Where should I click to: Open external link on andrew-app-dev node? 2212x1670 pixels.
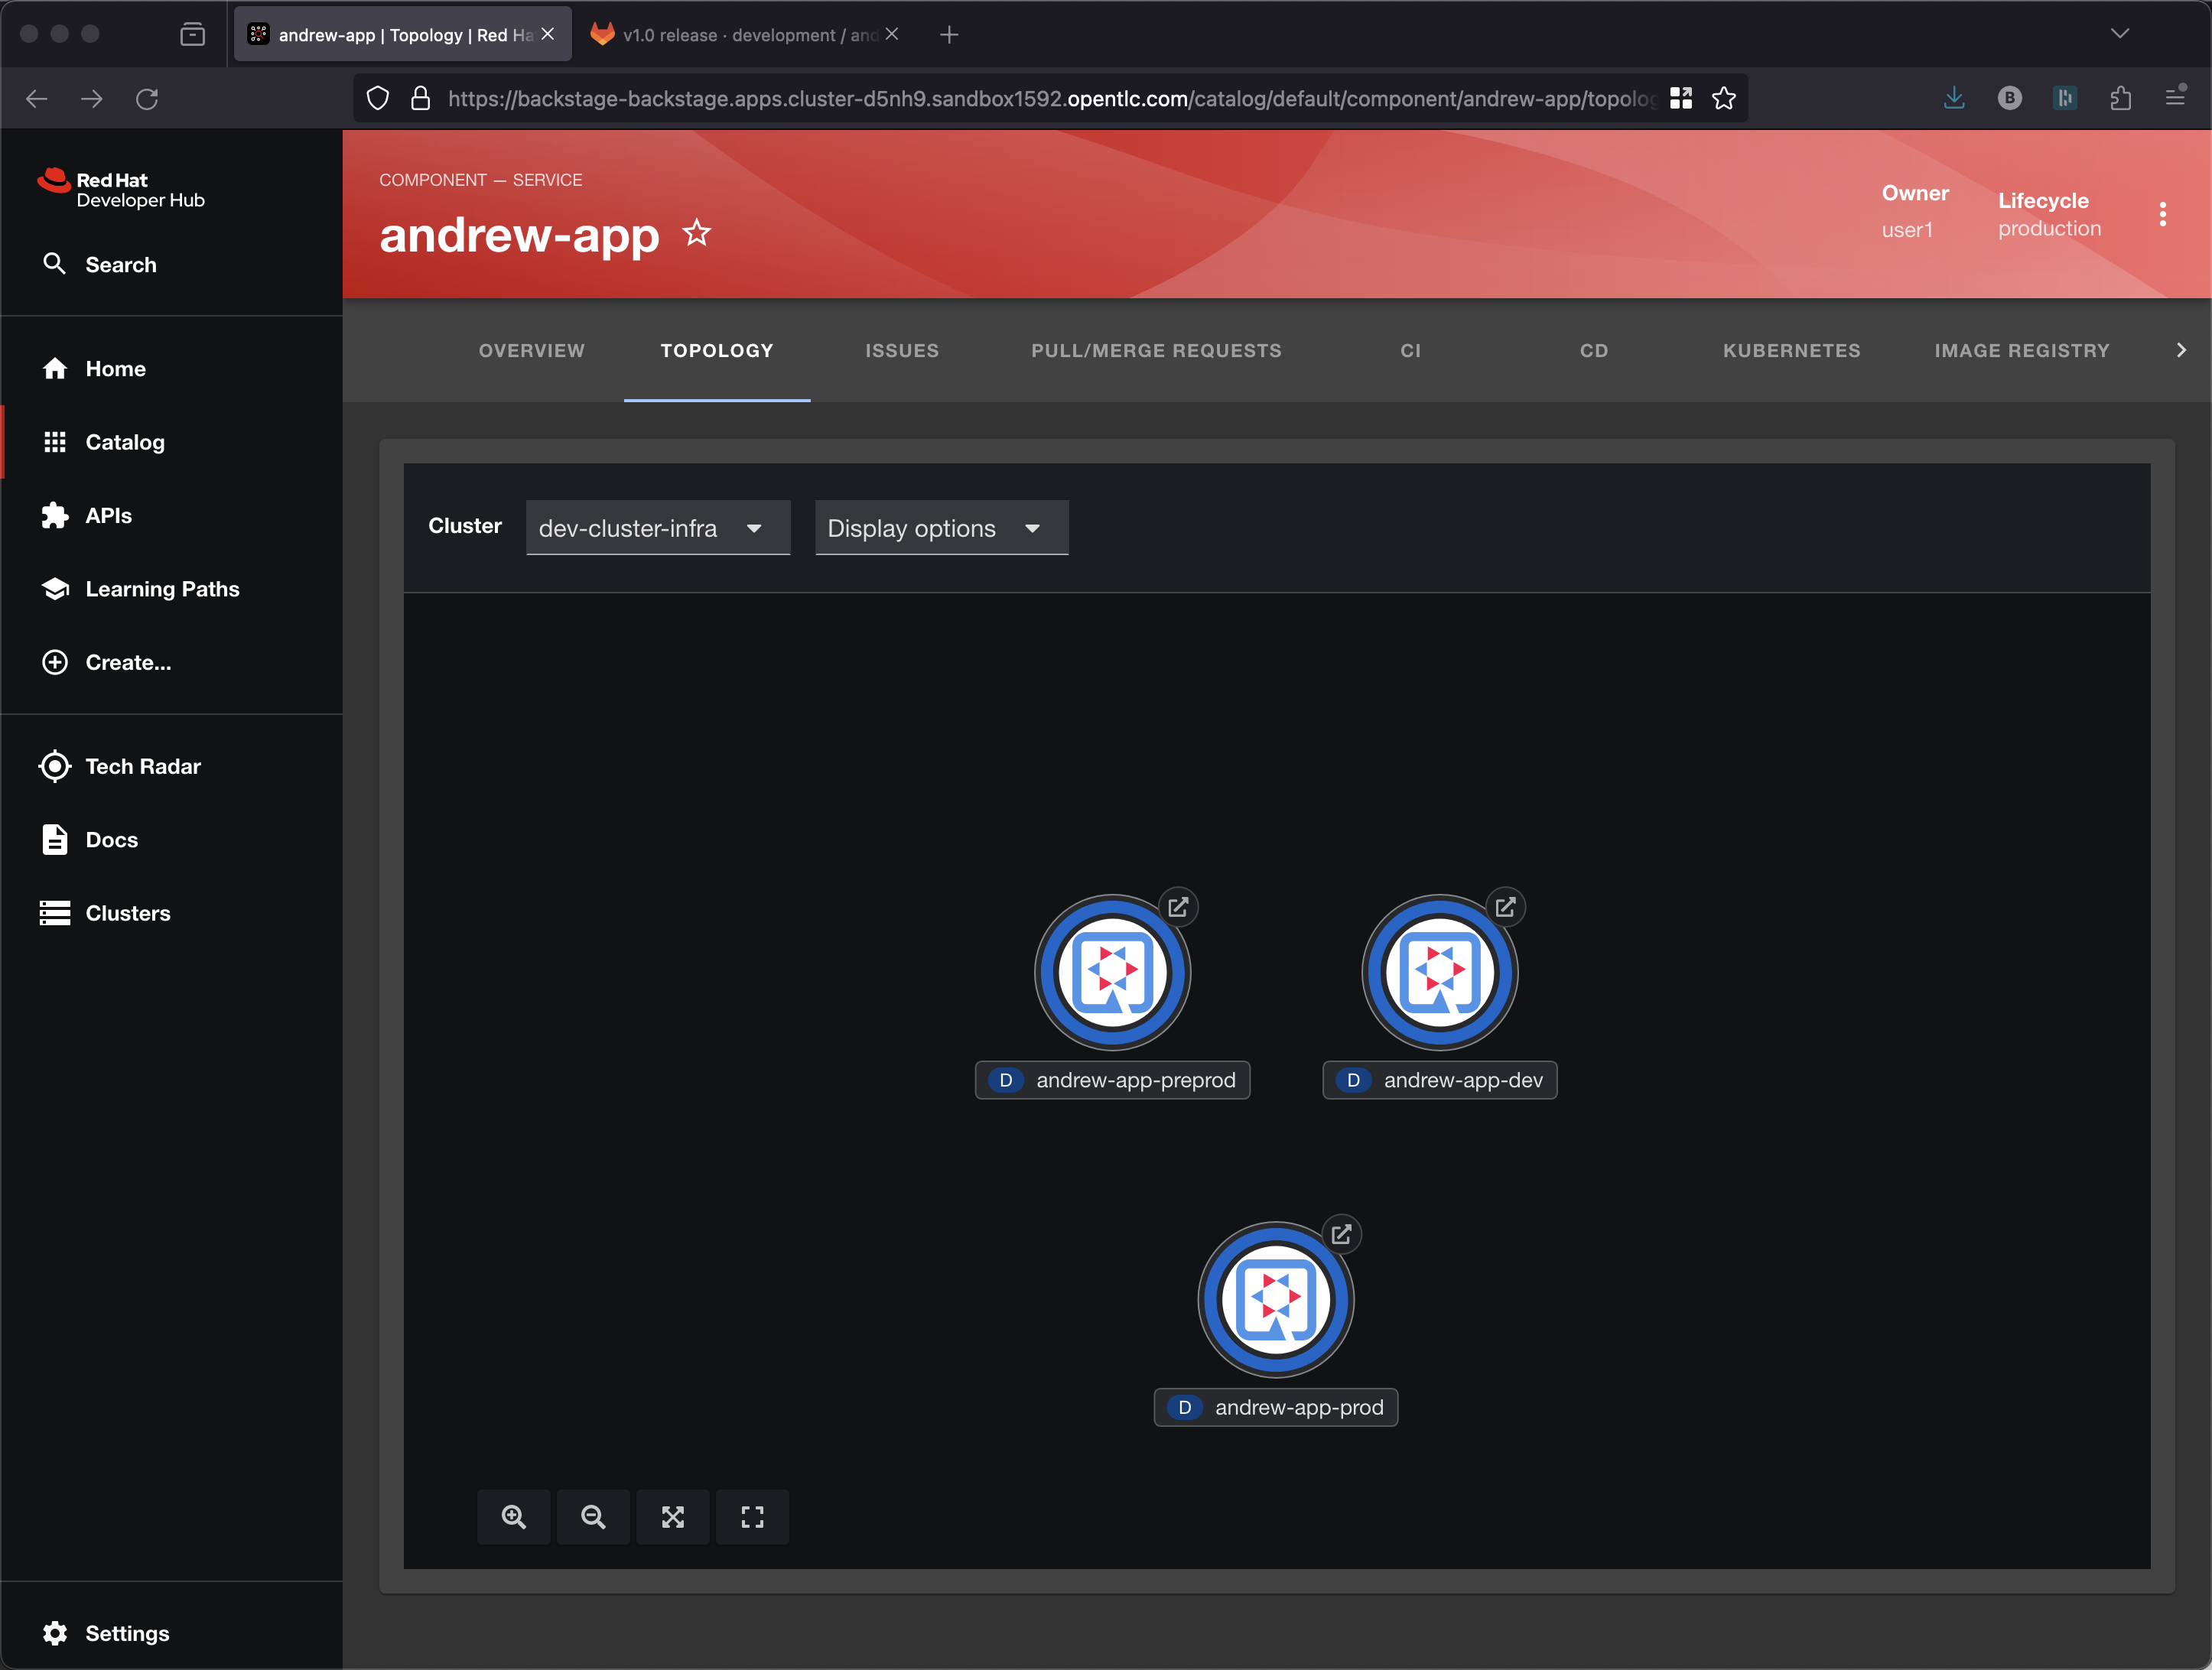[1505, 907]
